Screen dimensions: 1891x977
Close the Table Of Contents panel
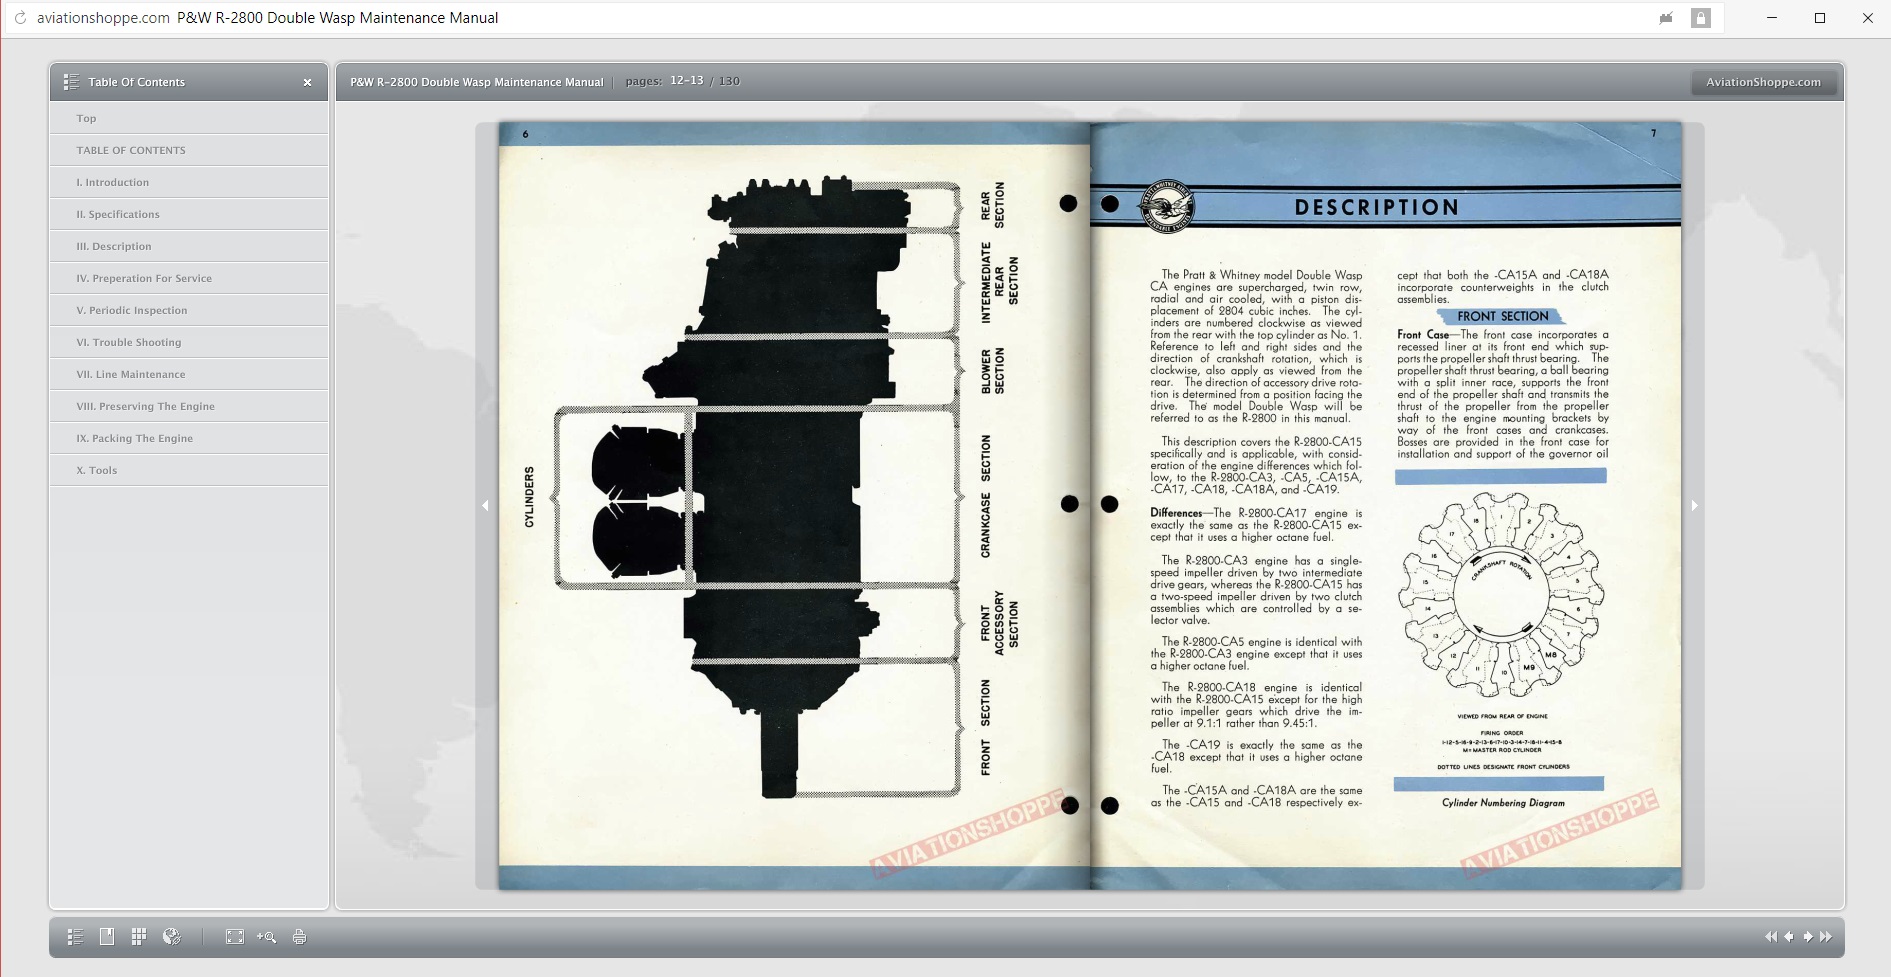pyautogui.click(x=307, y=82)
